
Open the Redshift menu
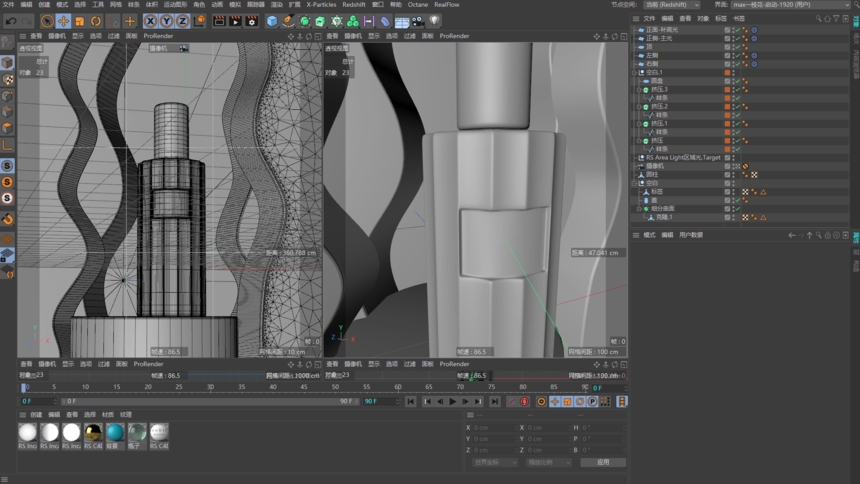coord(354,4)
